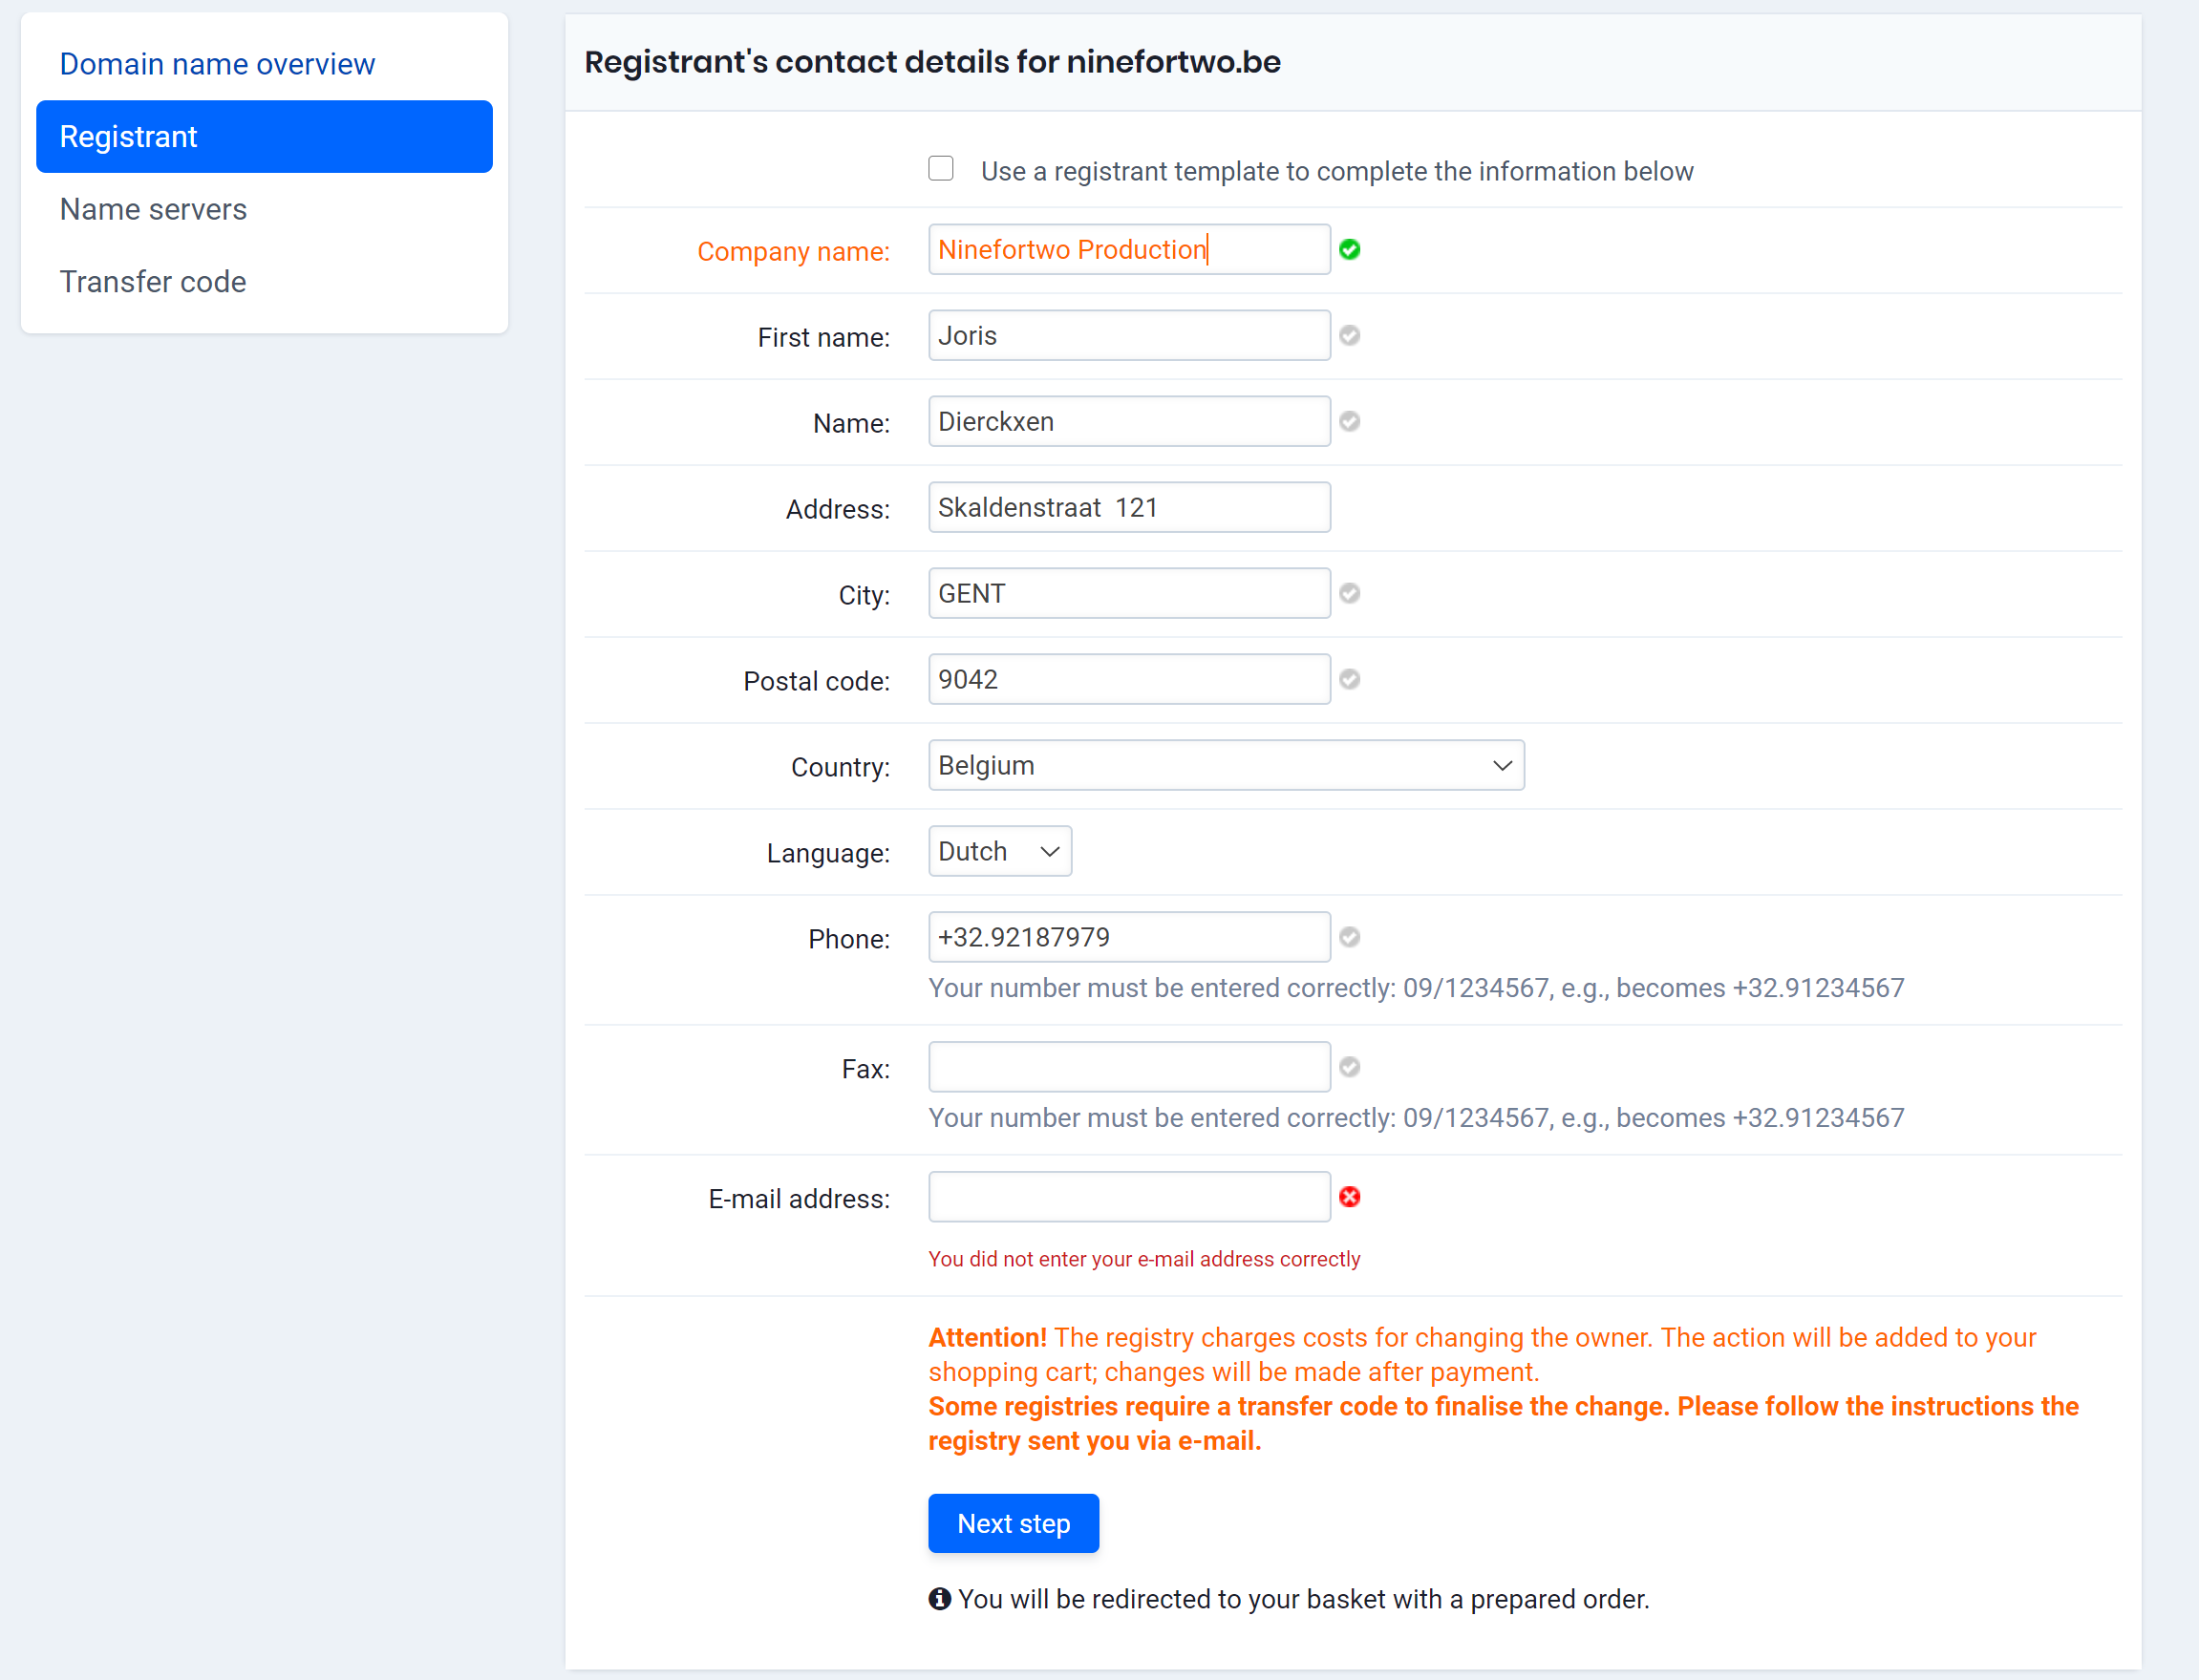The image size is (2199, 1680).
Task: Open the Country dropdown showing Belgium
Action: point(1226,765)
